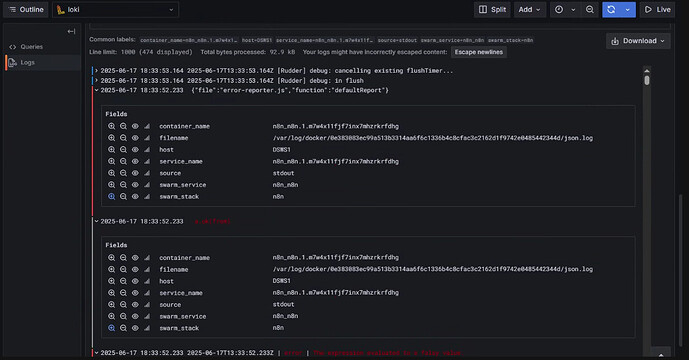This screenshot has width=689, height=360.
Task: Filter out value on filename in first Fields block
Action: pyautogui.click(x=123, y=138)
